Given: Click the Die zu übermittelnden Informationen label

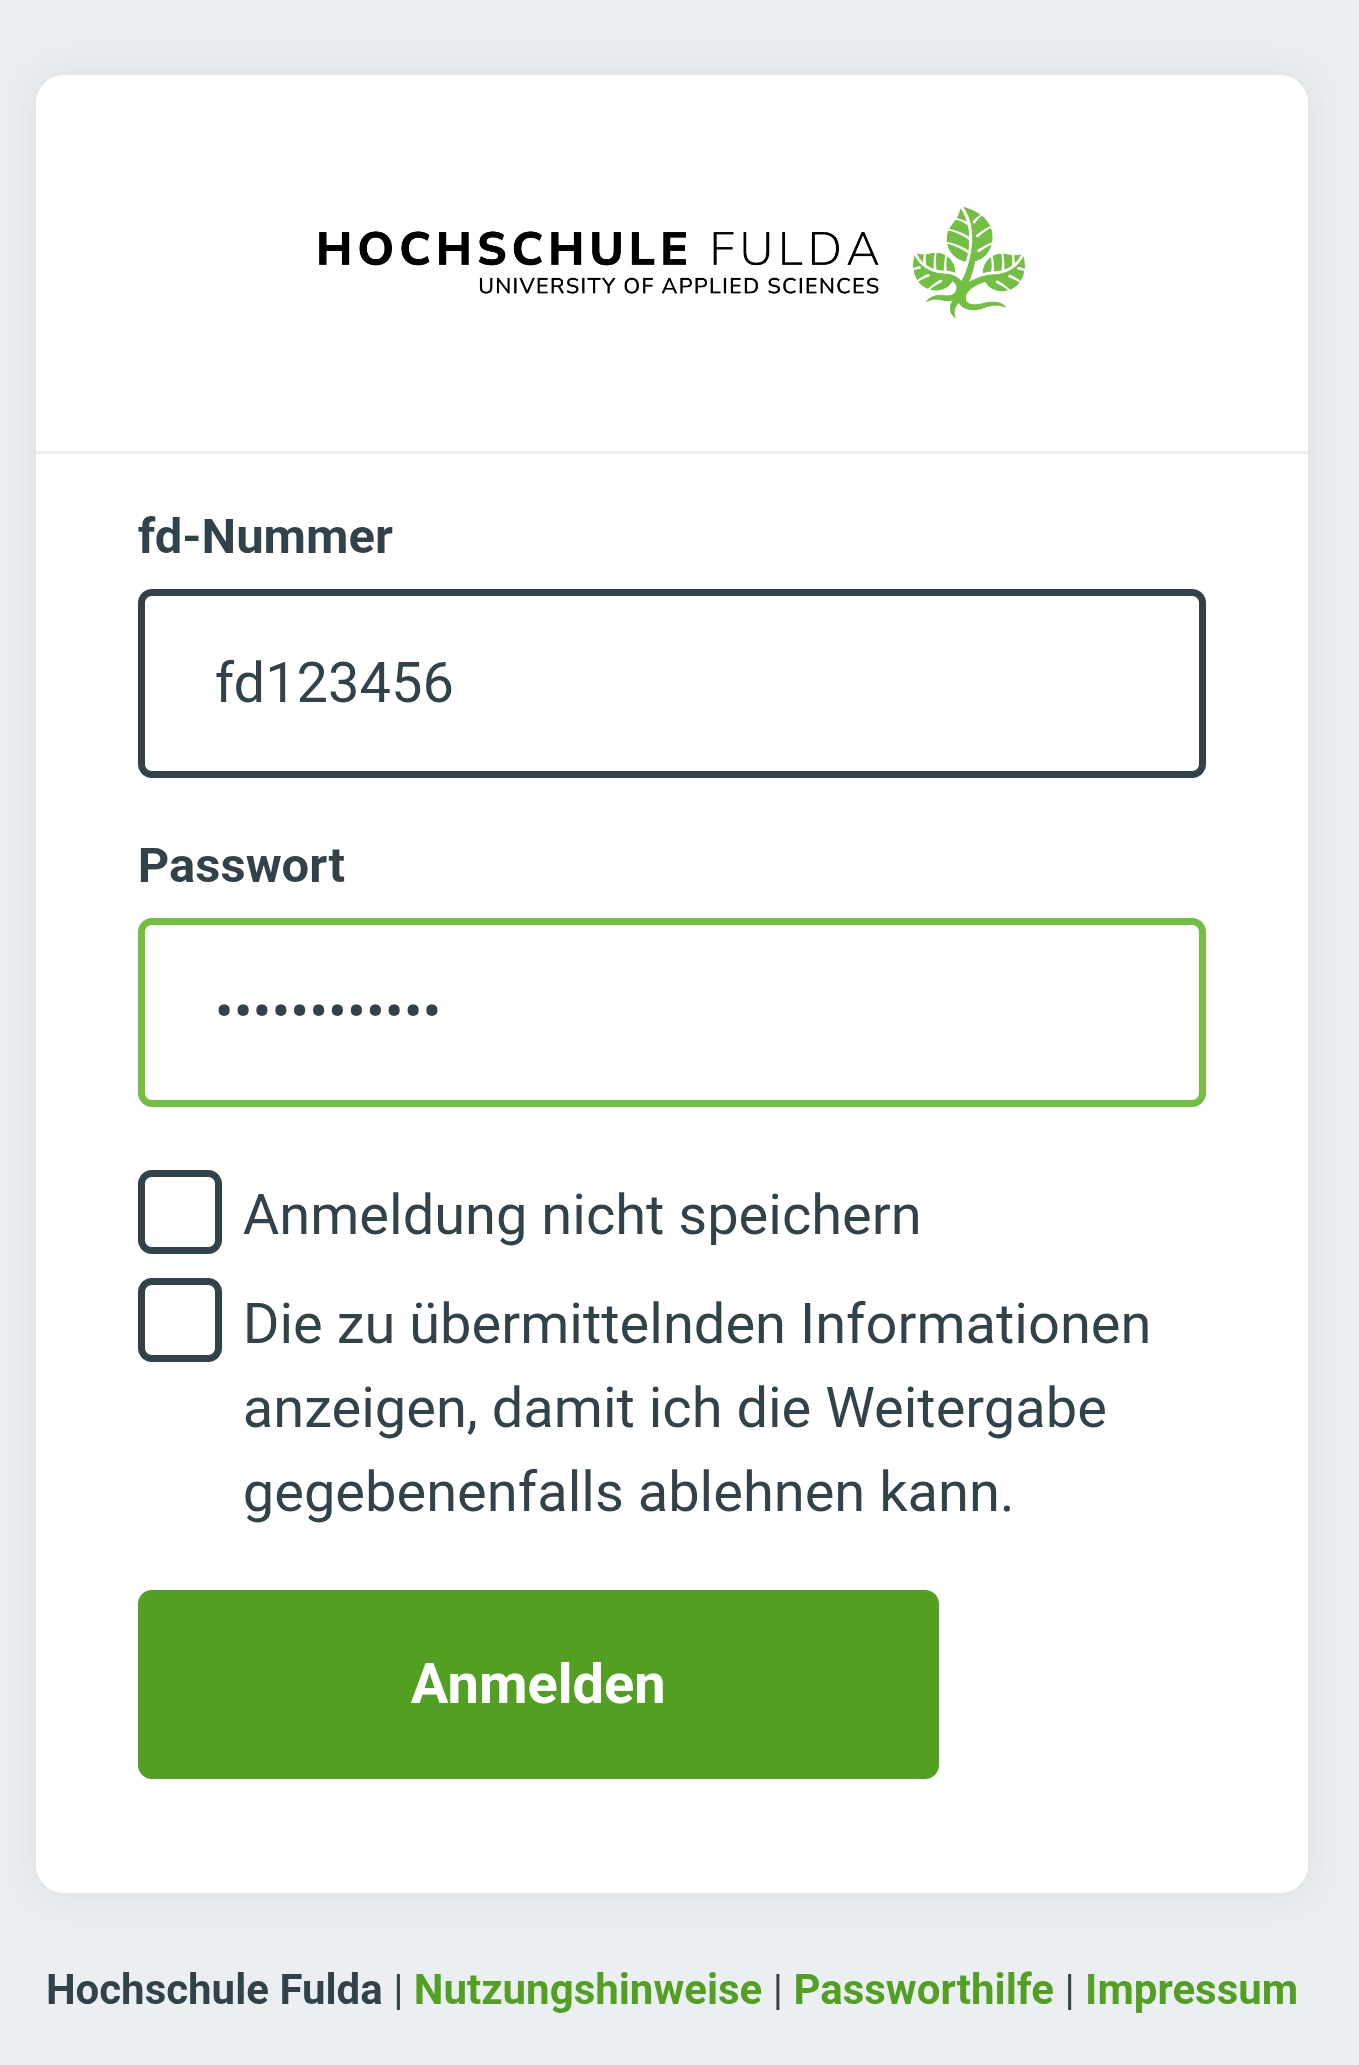Looking at the screenshot, I should click(697, 1325).
